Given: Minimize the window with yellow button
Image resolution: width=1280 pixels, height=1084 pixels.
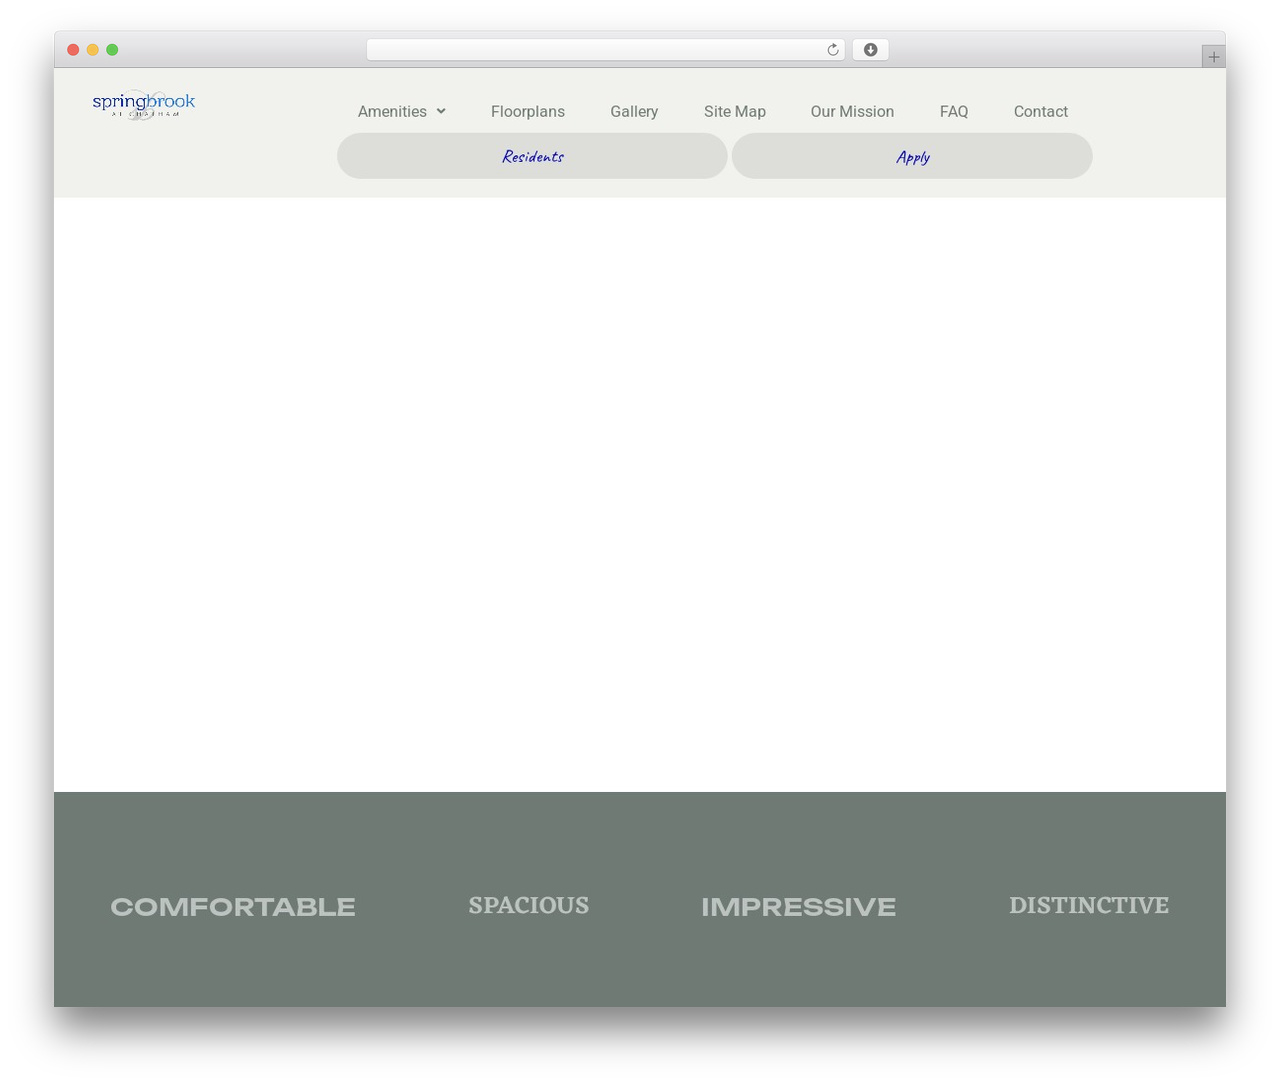Looking at the screenshot, I should coord(93,50).
